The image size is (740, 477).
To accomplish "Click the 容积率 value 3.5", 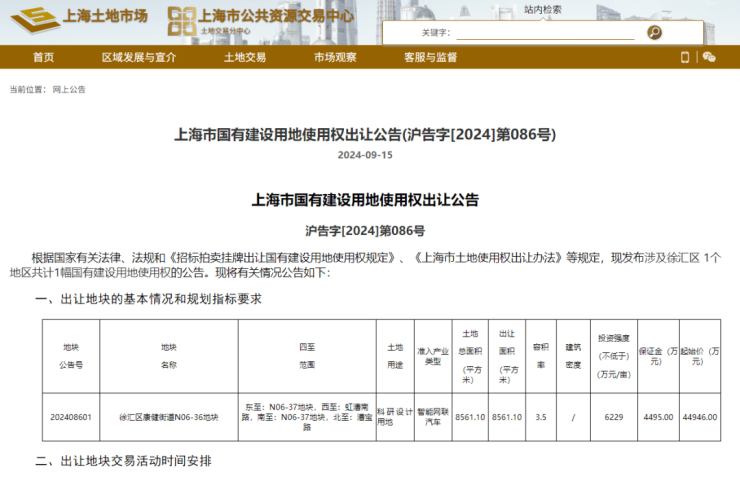I will pyautogui.click(x=541, y=417).
